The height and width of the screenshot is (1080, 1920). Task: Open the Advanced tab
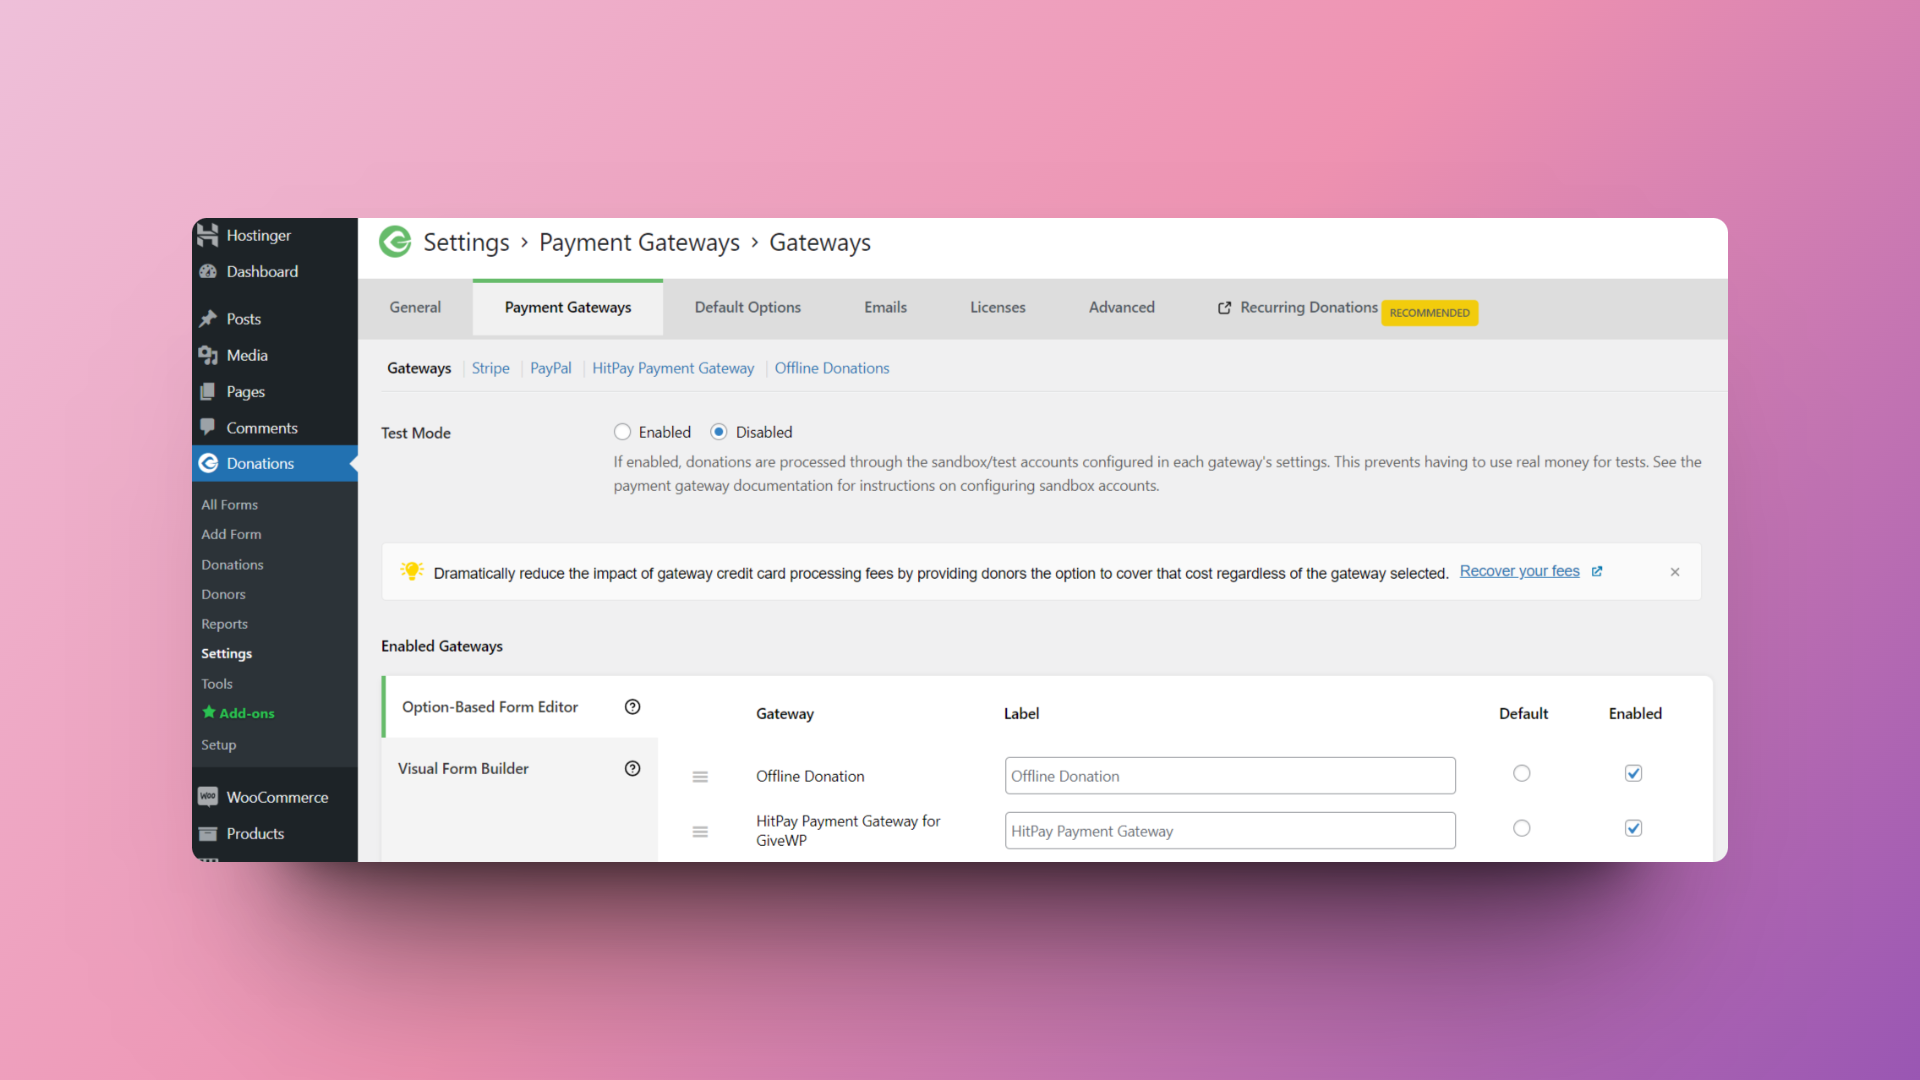tap(1122, 307)
